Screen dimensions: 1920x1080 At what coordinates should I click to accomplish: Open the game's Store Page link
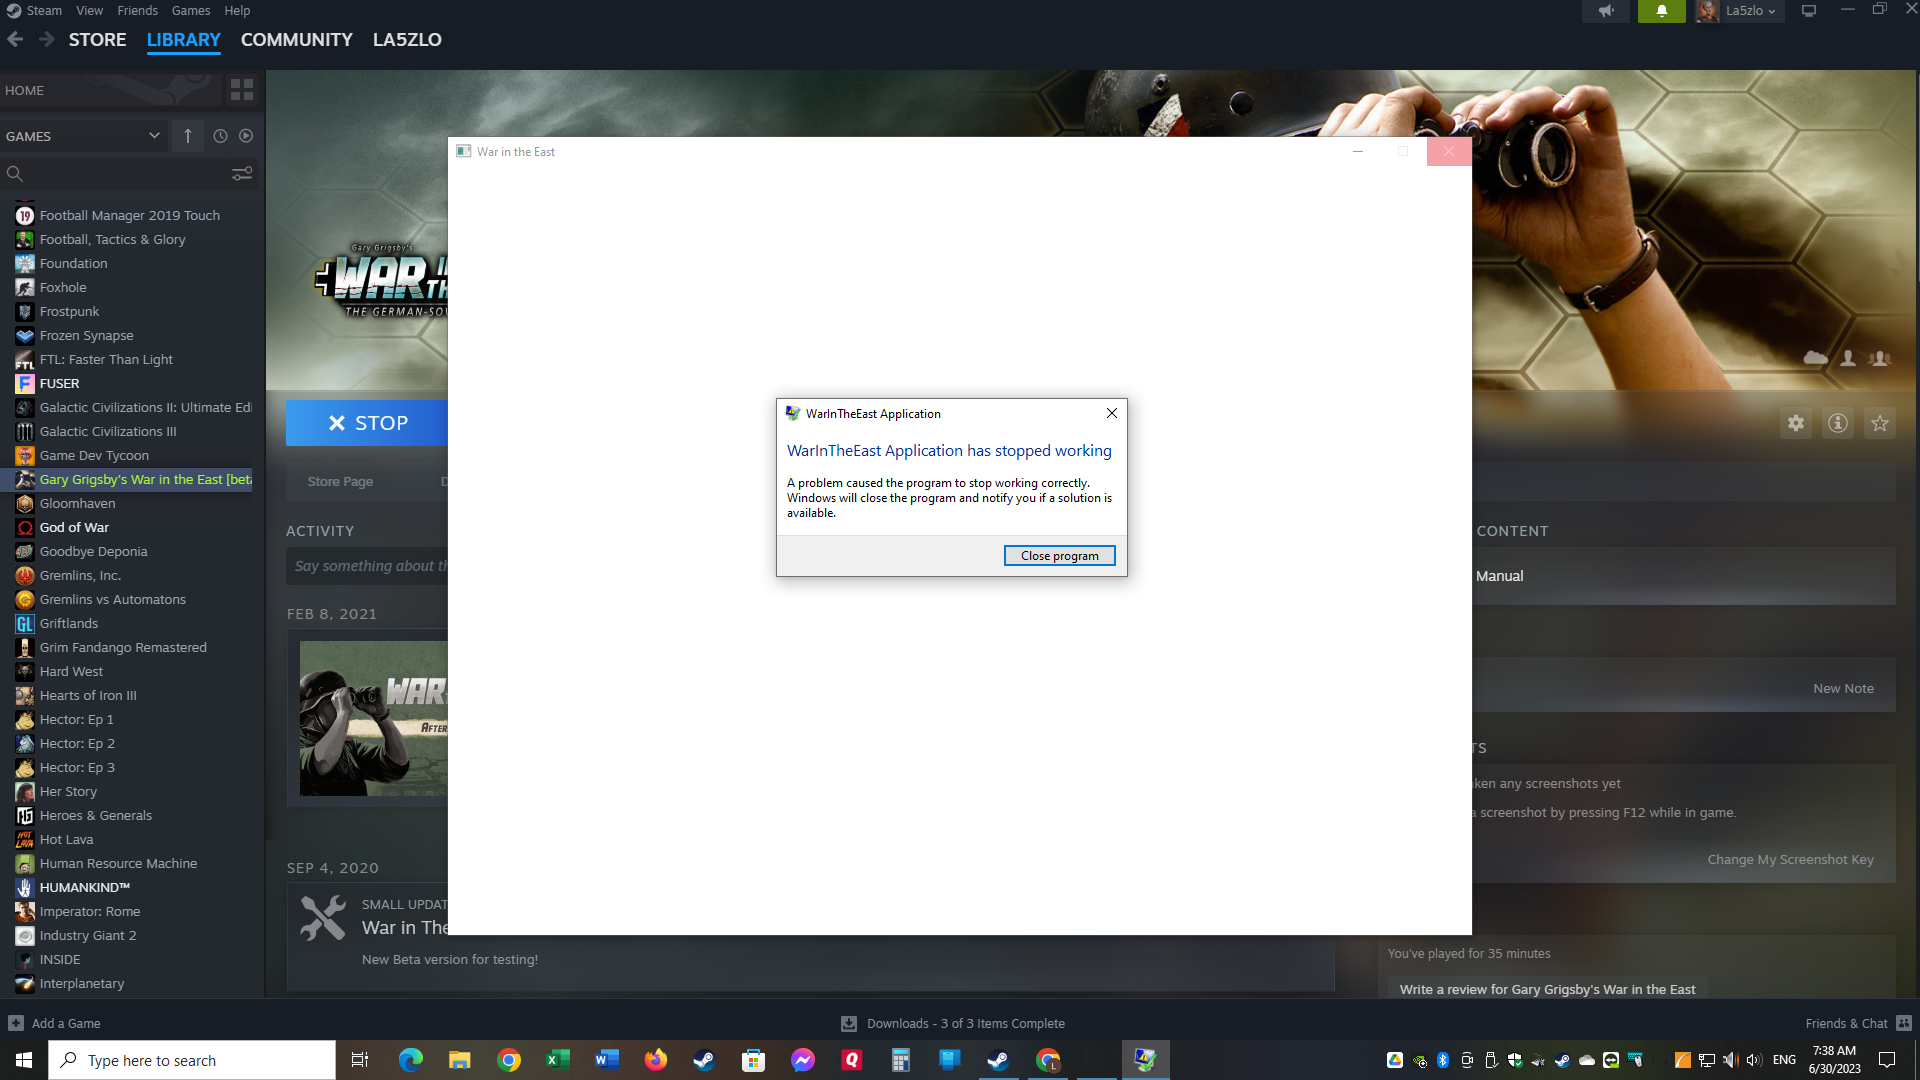pyautogui.click(x=340, y=481)
